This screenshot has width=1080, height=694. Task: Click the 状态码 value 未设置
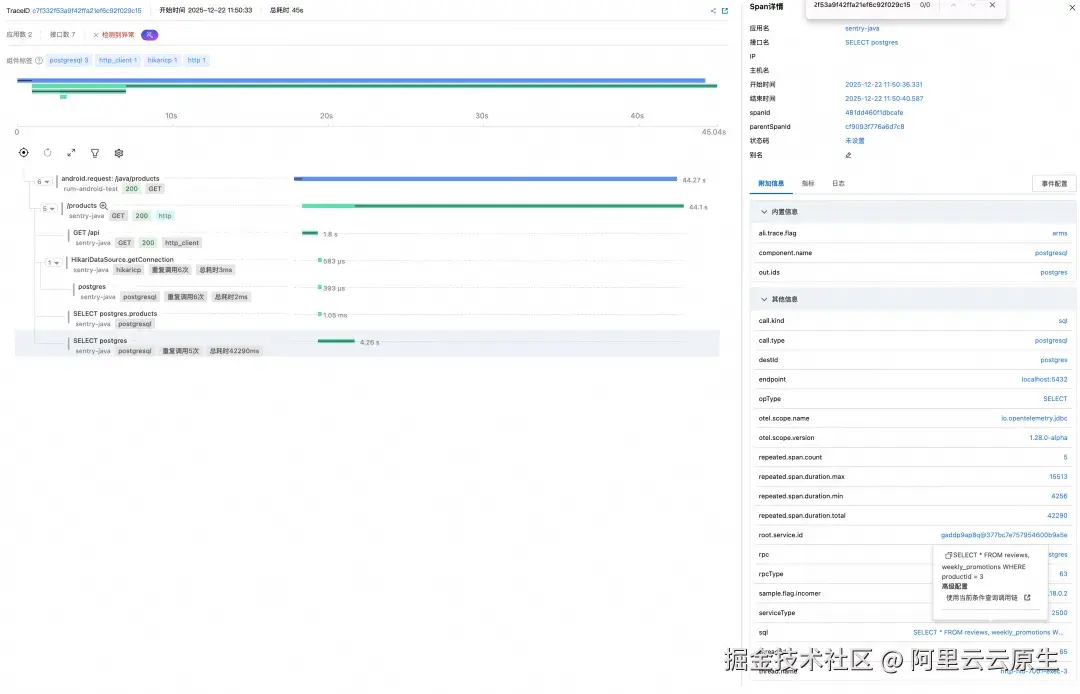[855, 141]
